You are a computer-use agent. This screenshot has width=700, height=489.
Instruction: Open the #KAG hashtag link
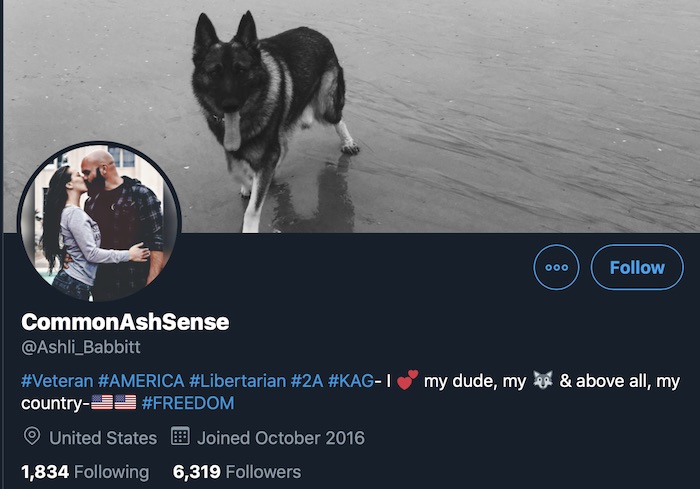coord(351,381)
